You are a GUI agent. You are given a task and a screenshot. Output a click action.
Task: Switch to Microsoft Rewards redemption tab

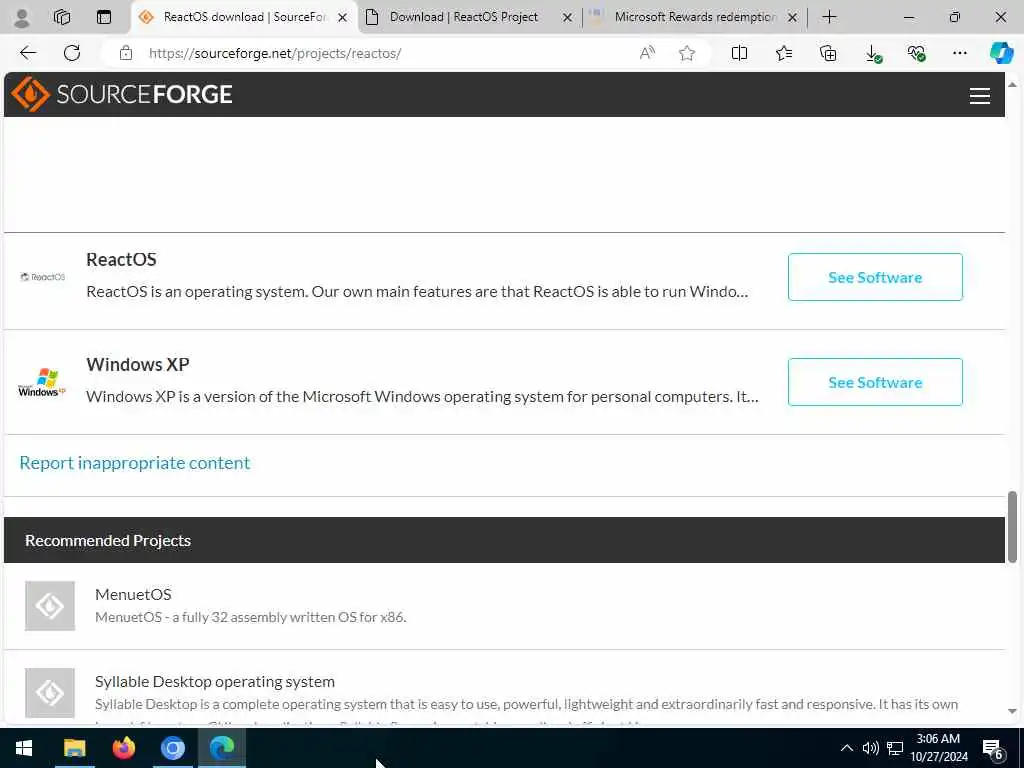tap(694, 18)
